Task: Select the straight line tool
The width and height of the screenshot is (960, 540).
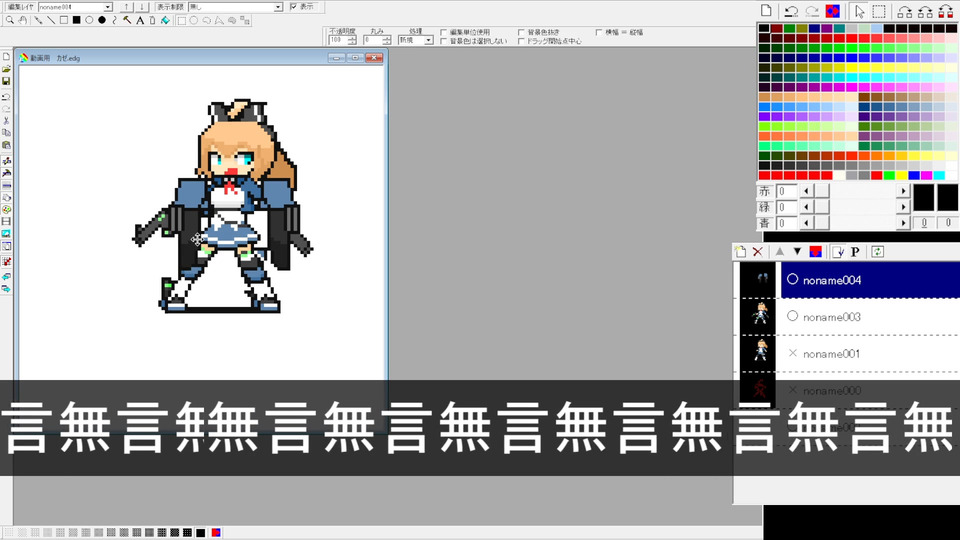Action: tap(51, 20)
